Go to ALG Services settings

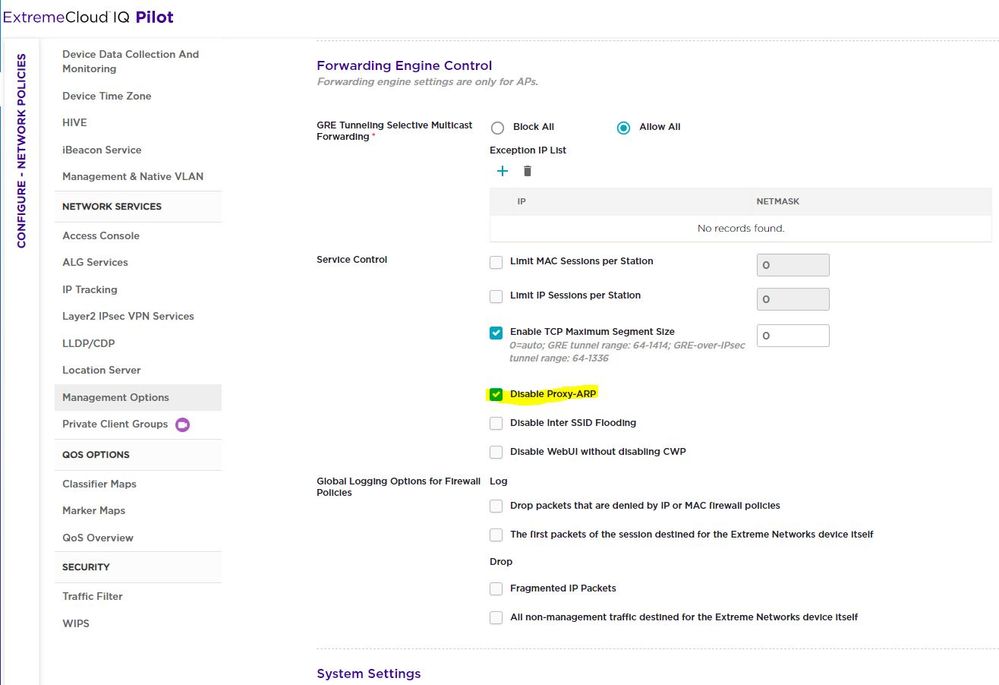(x=95, y=262)
